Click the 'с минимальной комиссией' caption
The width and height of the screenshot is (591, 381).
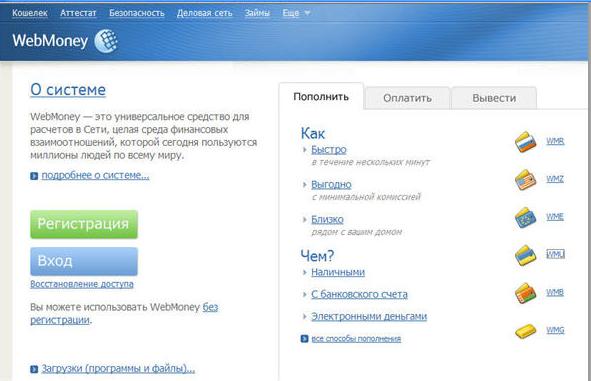[366, 197]
